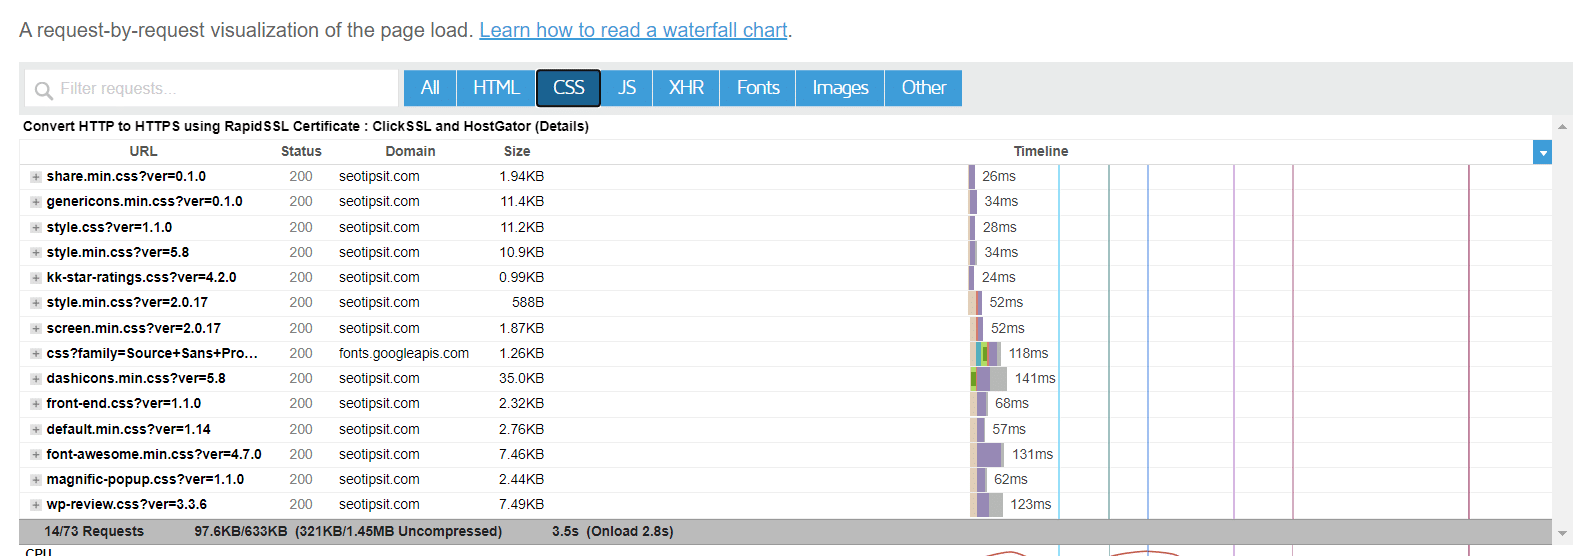
Task: Expand the share.min.css?ver=0.1.0 request row
Action: [36, 177]
